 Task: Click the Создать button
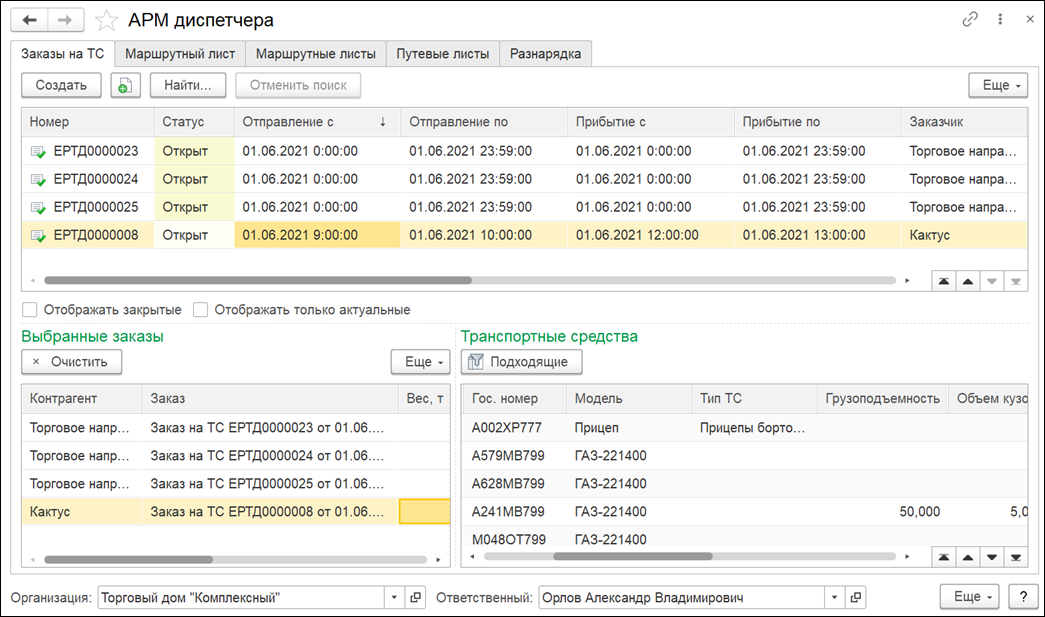(61, 85)
